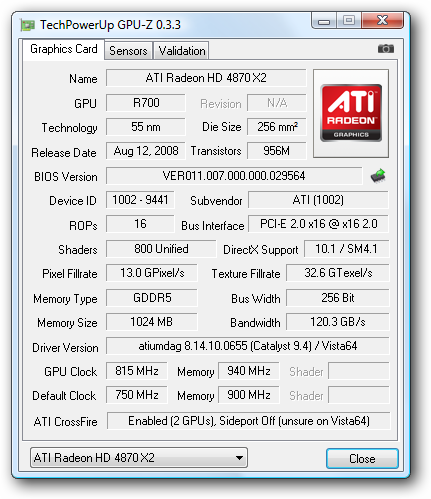Viewport: 431px width, 499px height.
Task: Click the maximize window button
Action: click(349, 21)
